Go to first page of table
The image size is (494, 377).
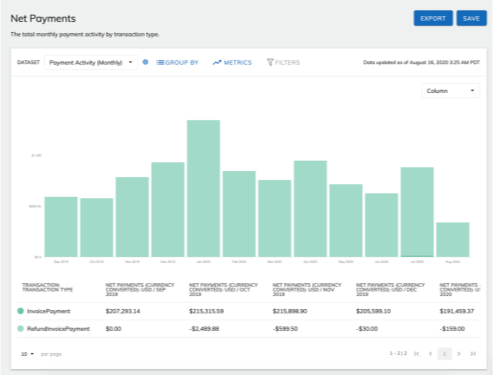tap(417, 354)
